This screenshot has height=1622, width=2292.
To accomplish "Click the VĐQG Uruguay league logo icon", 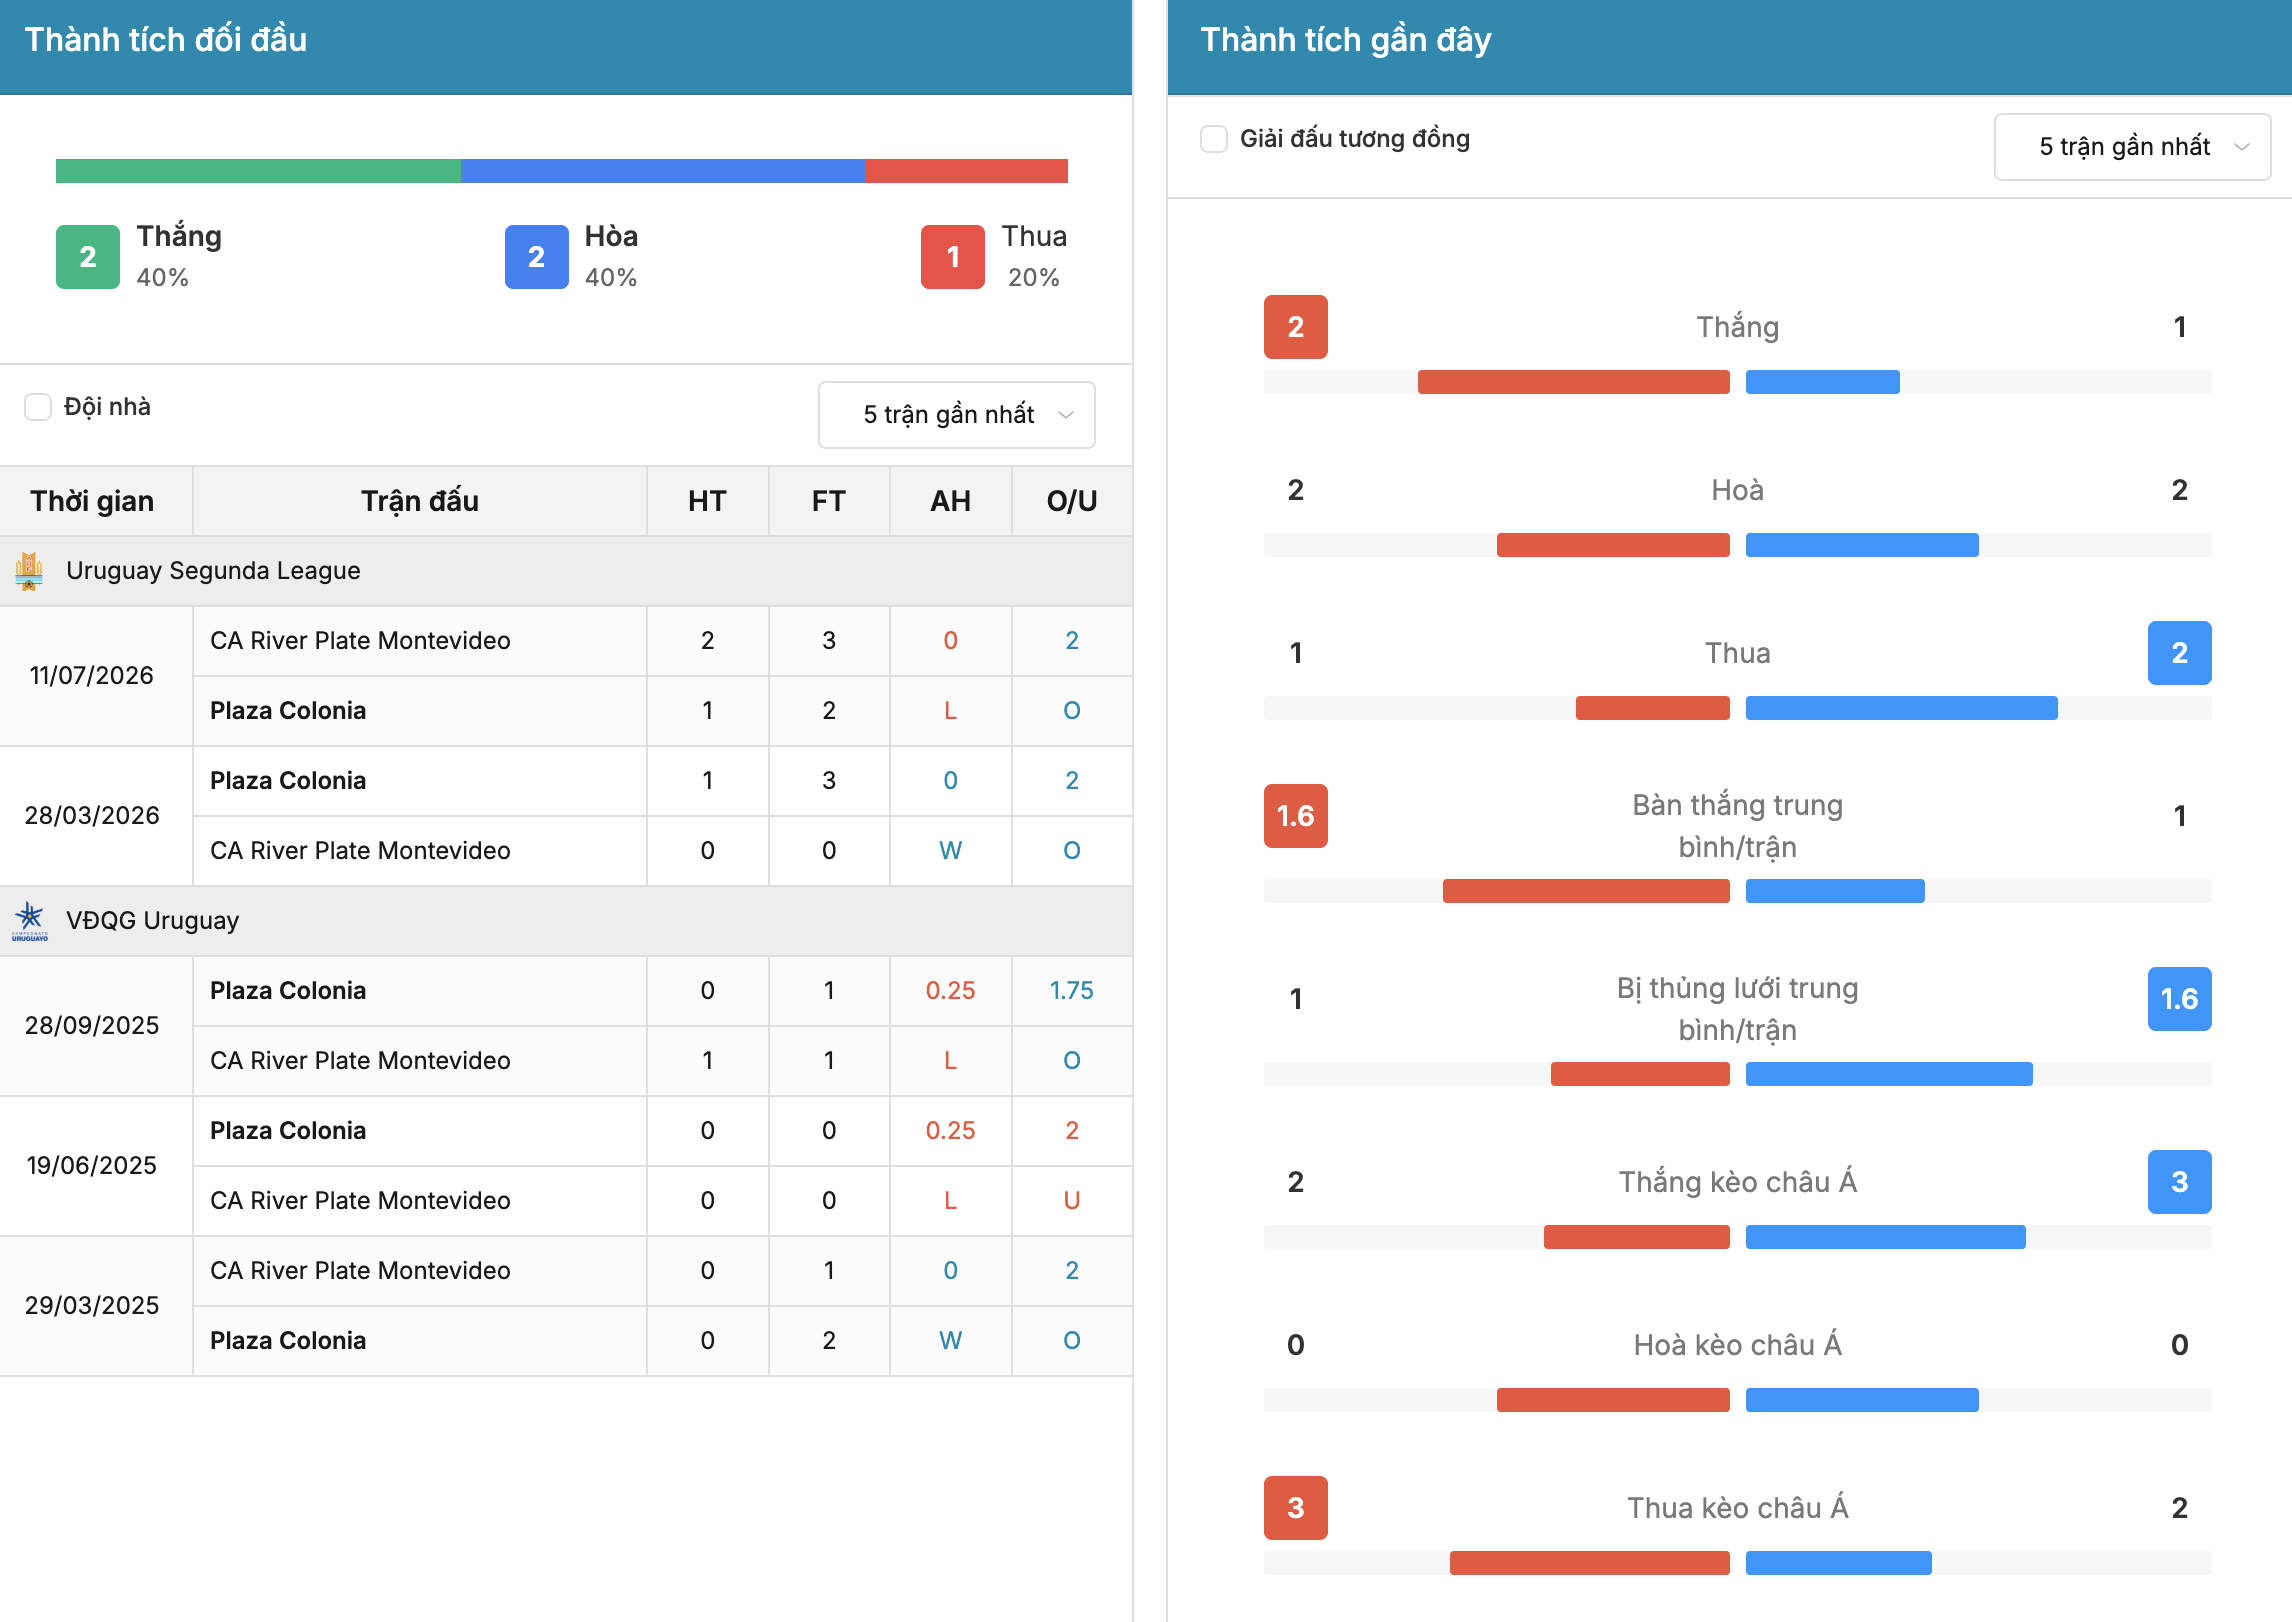I will (29, 921).
